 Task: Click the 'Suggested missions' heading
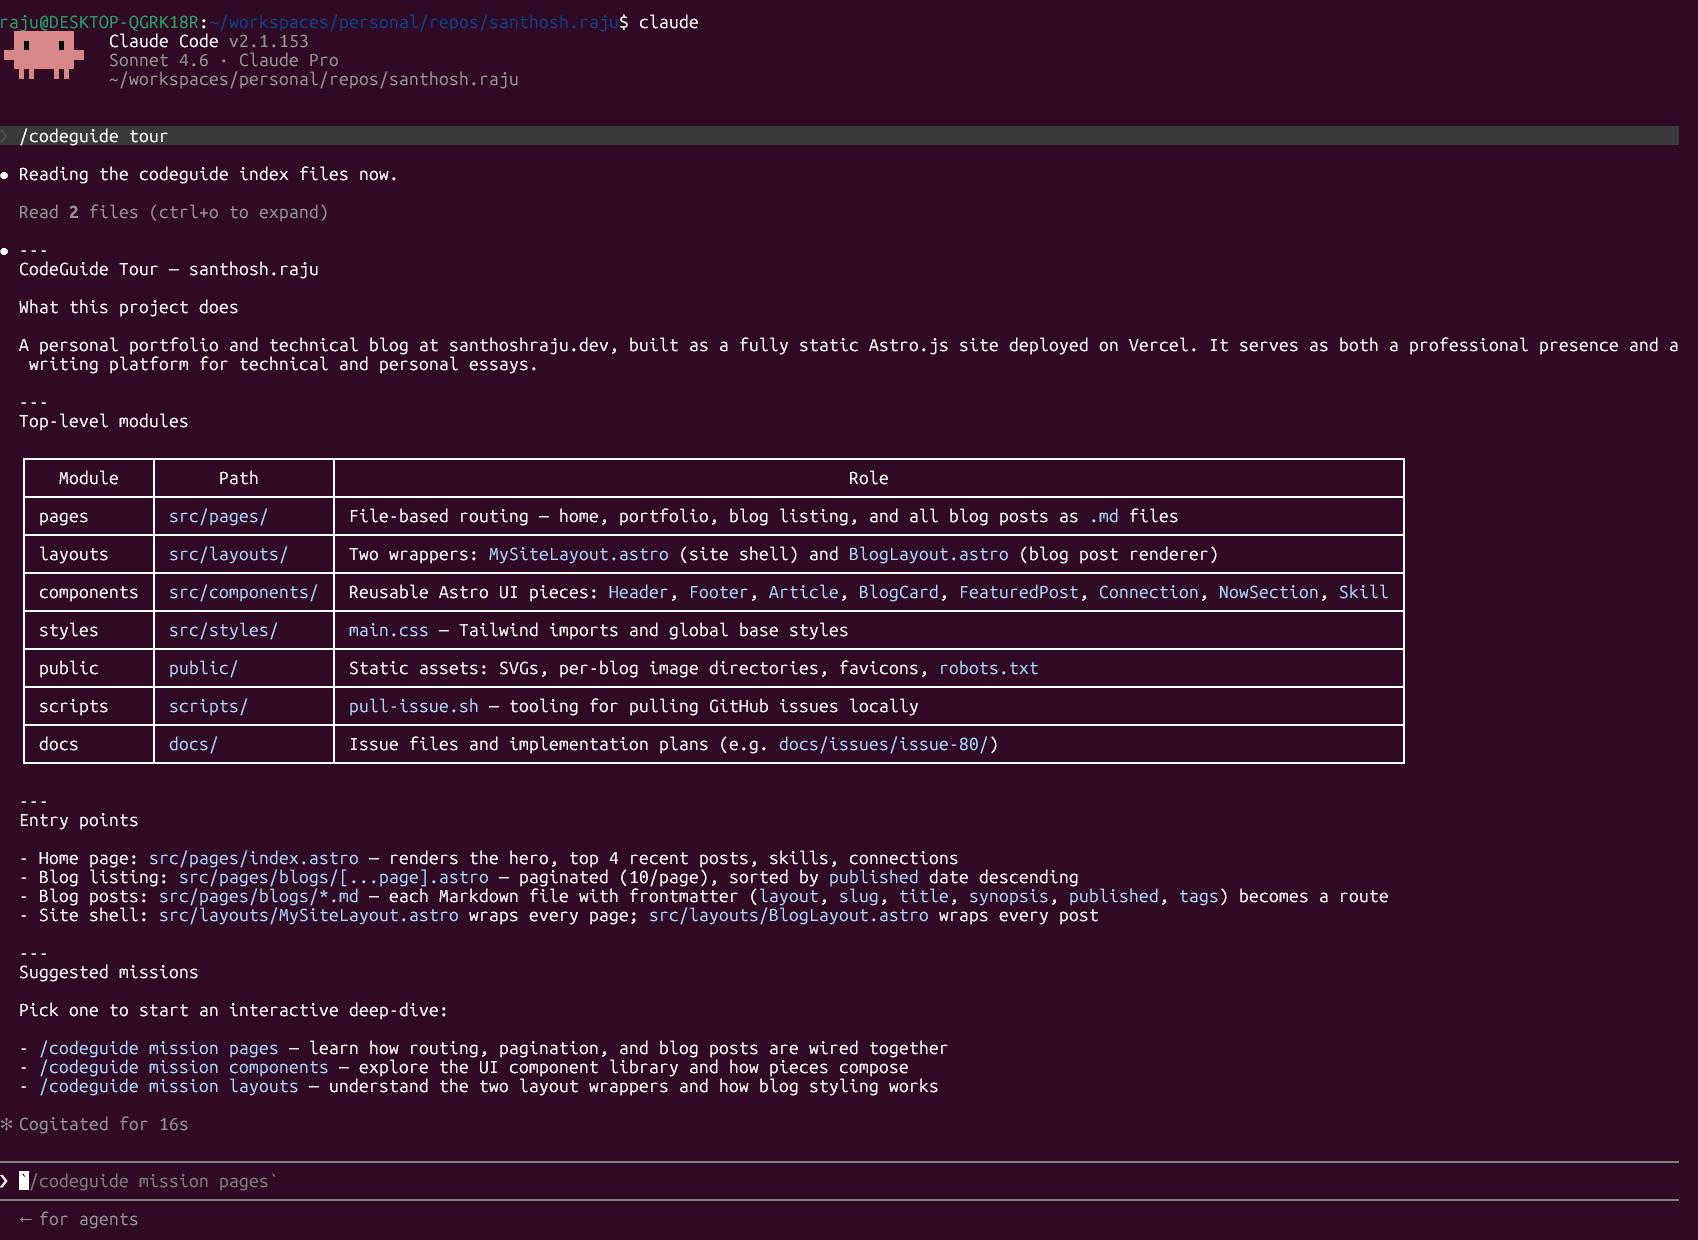click(108, 972)
